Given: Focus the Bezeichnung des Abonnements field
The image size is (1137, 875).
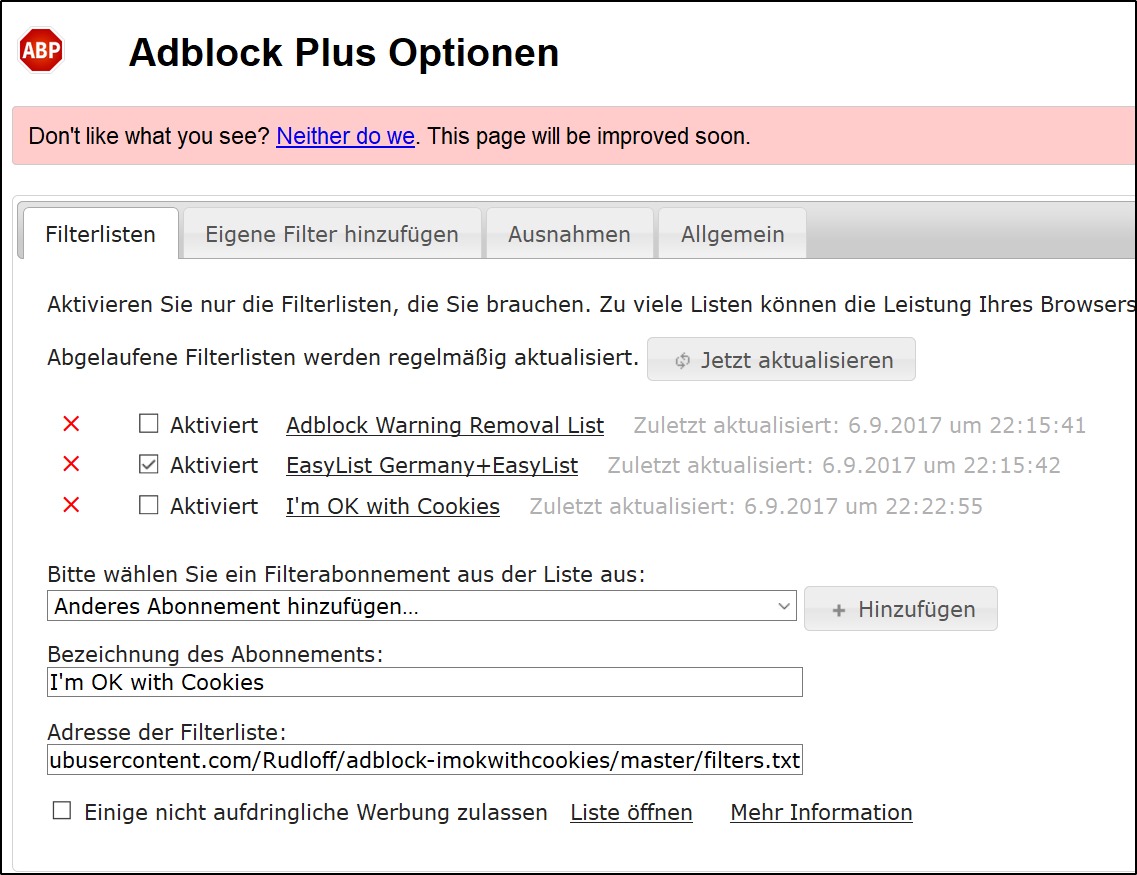Looking at the screenshot, I should click(x=424, y=682).
